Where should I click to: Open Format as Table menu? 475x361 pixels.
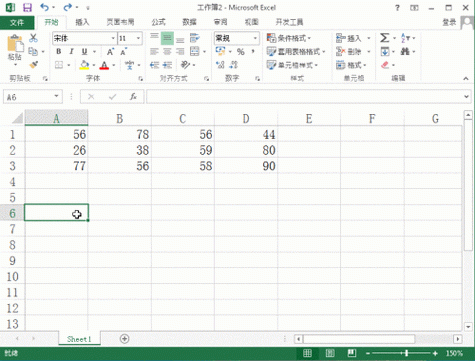[295, 52]
